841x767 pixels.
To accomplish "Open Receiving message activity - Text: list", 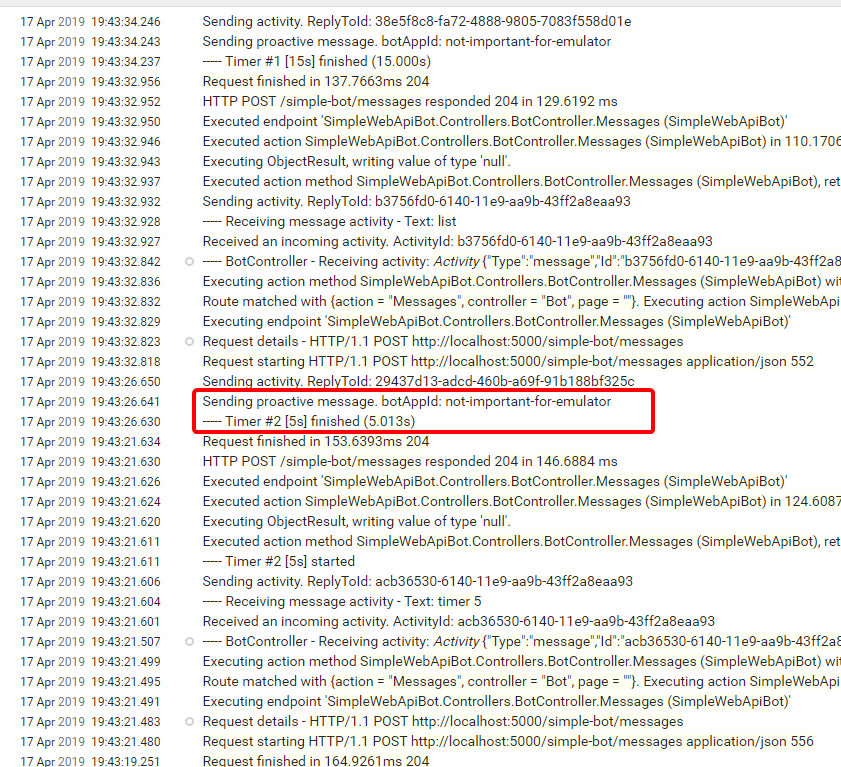I will tap(329, 222).
